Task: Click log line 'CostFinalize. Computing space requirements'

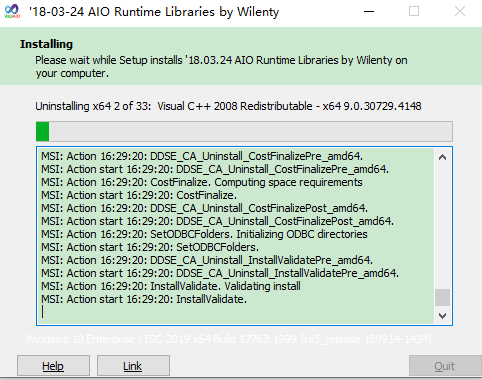Action: [202, 182]
